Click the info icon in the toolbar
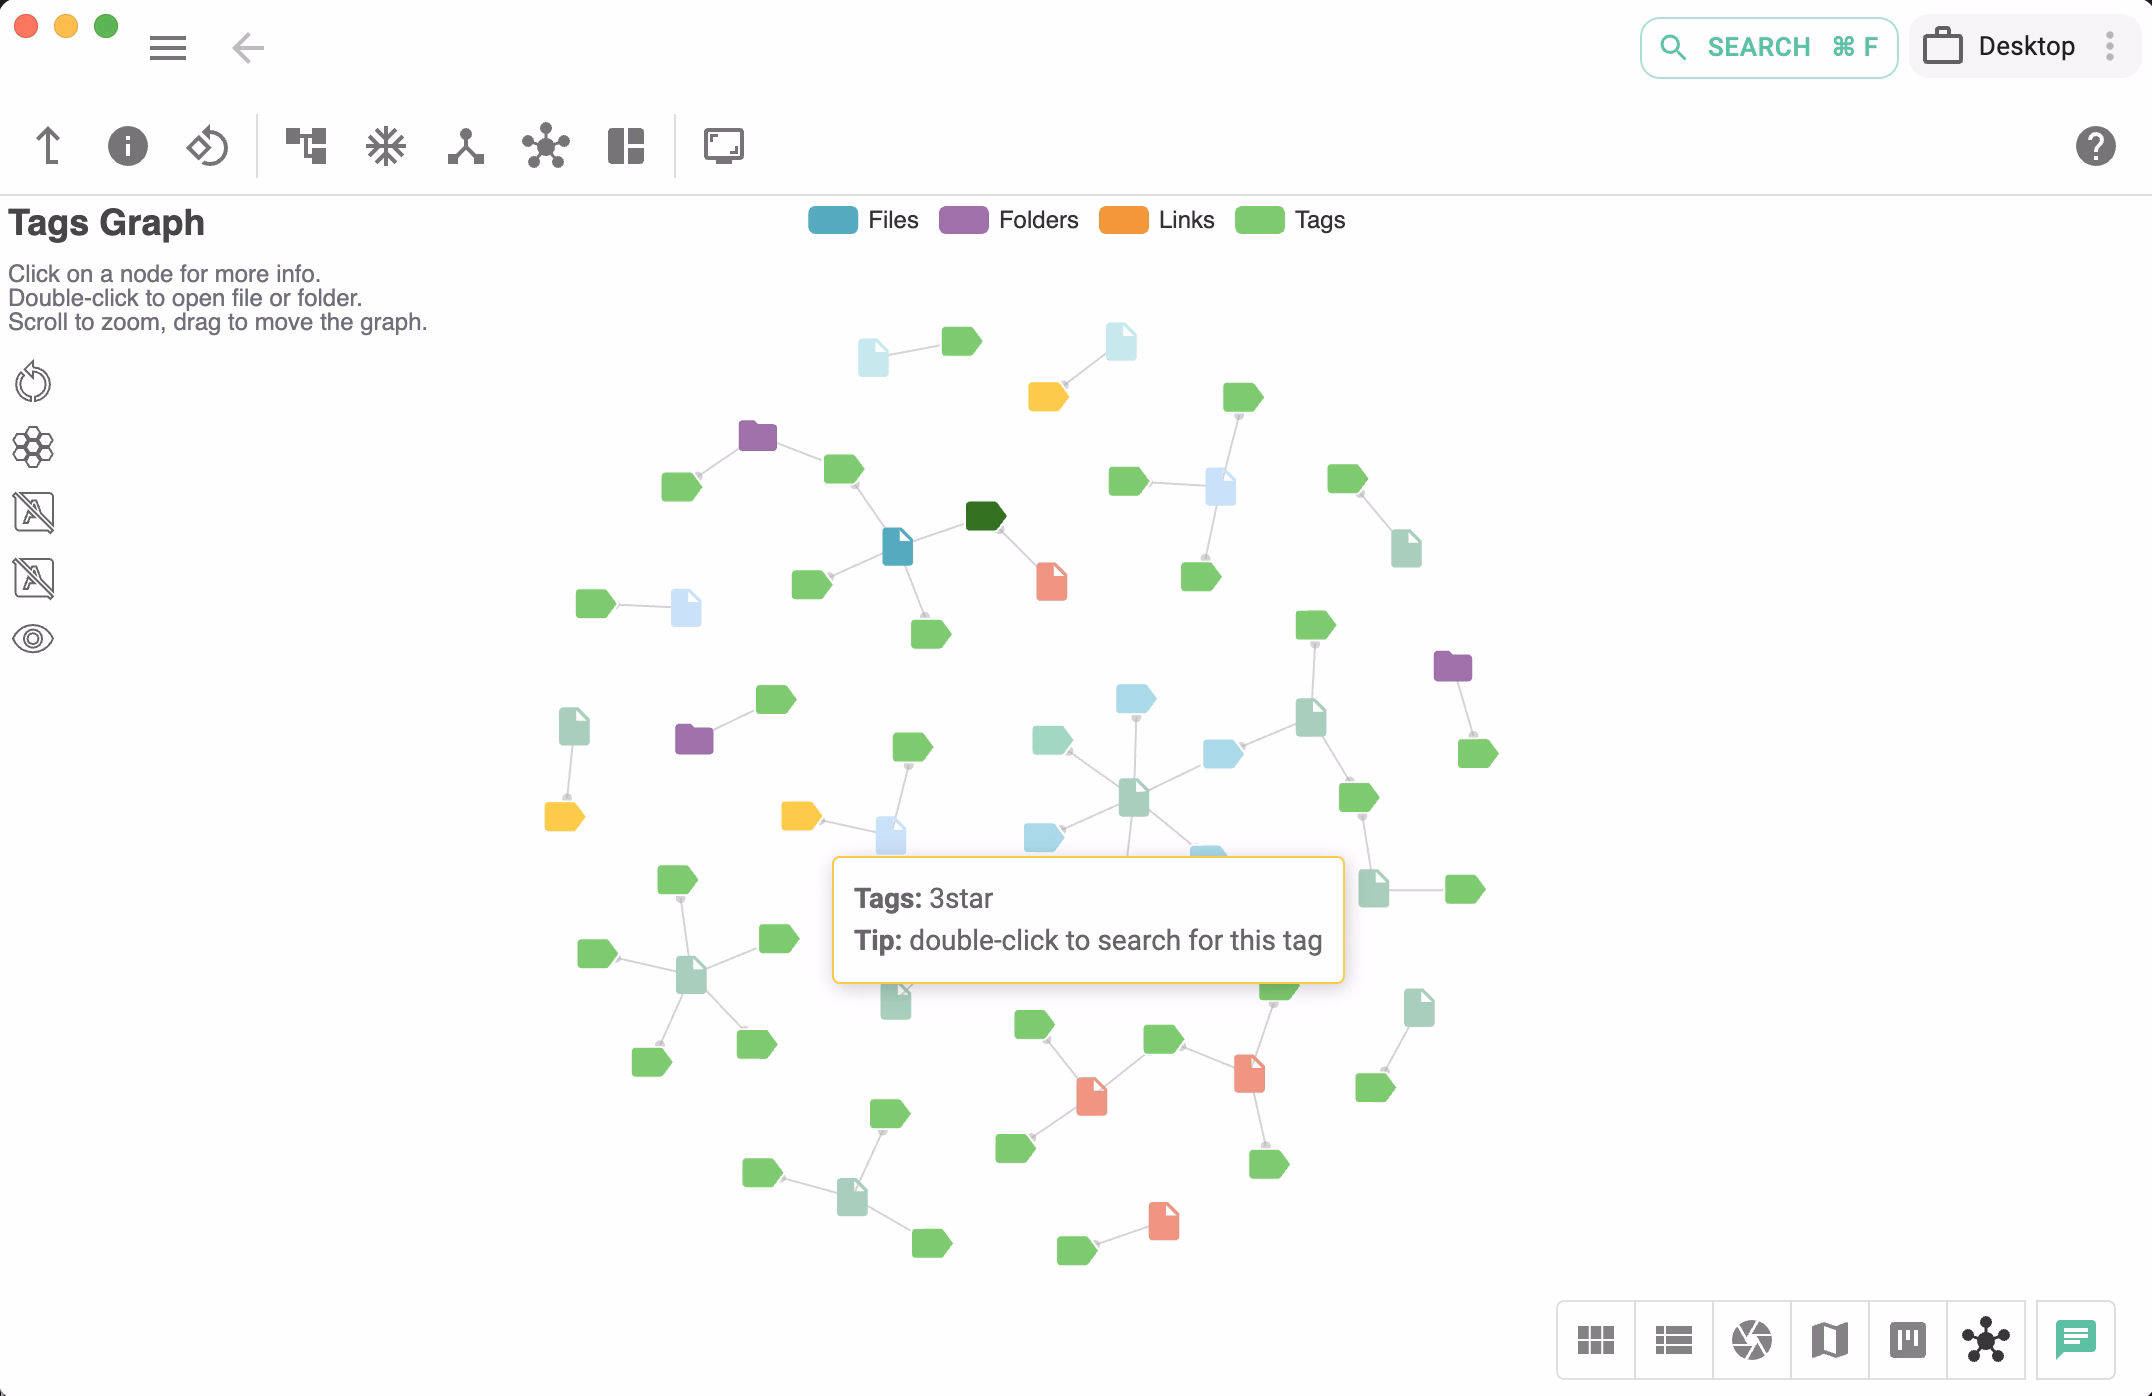The height and width of the screenshot is (1396, 2152). coord(127,145)
